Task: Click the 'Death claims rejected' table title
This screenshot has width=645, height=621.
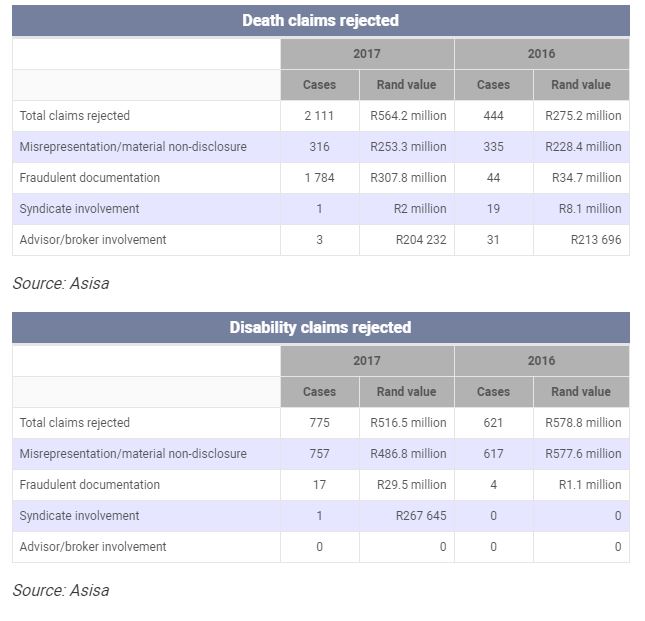Action: [320, 20]
